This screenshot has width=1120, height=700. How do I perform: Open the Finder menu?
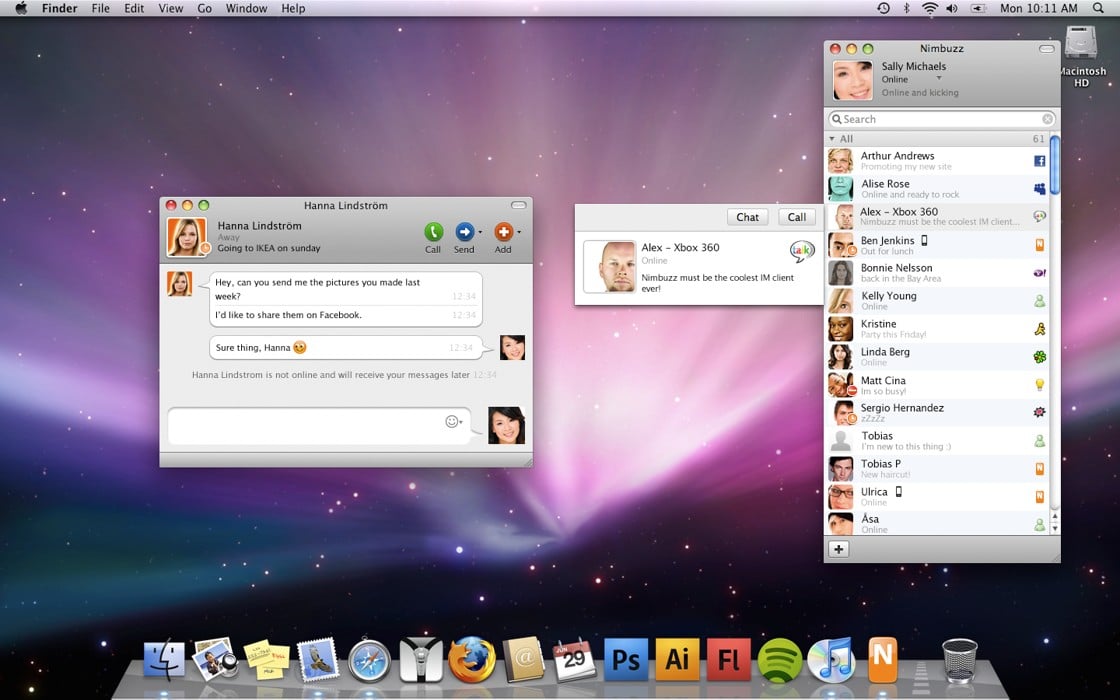(x=59, y=9)
